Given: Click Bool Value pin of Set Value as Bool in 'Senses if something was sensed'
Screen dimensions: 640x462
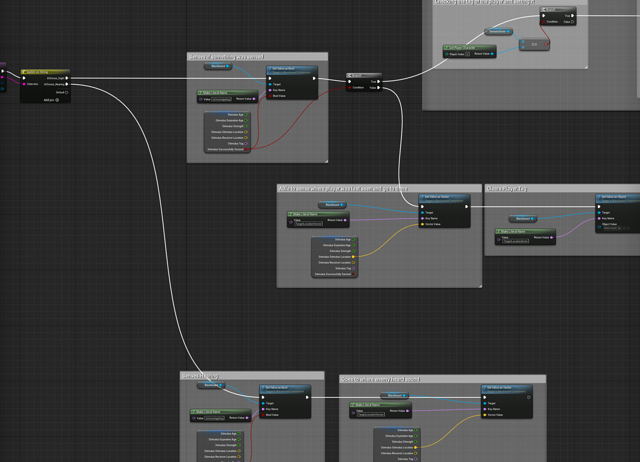Looking at the screenshot, I should pyautogui.click(x=270, y=96).
